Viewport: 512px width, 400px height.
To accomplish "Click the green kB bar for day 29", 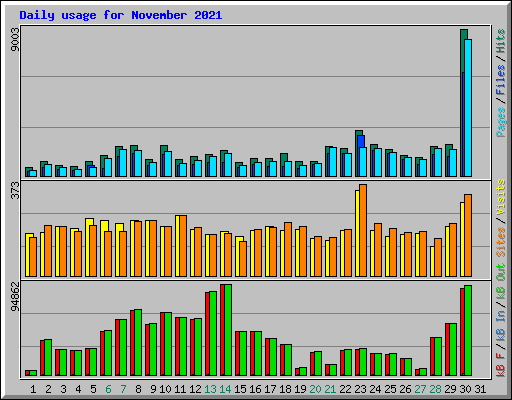I will tap(453, 350).
